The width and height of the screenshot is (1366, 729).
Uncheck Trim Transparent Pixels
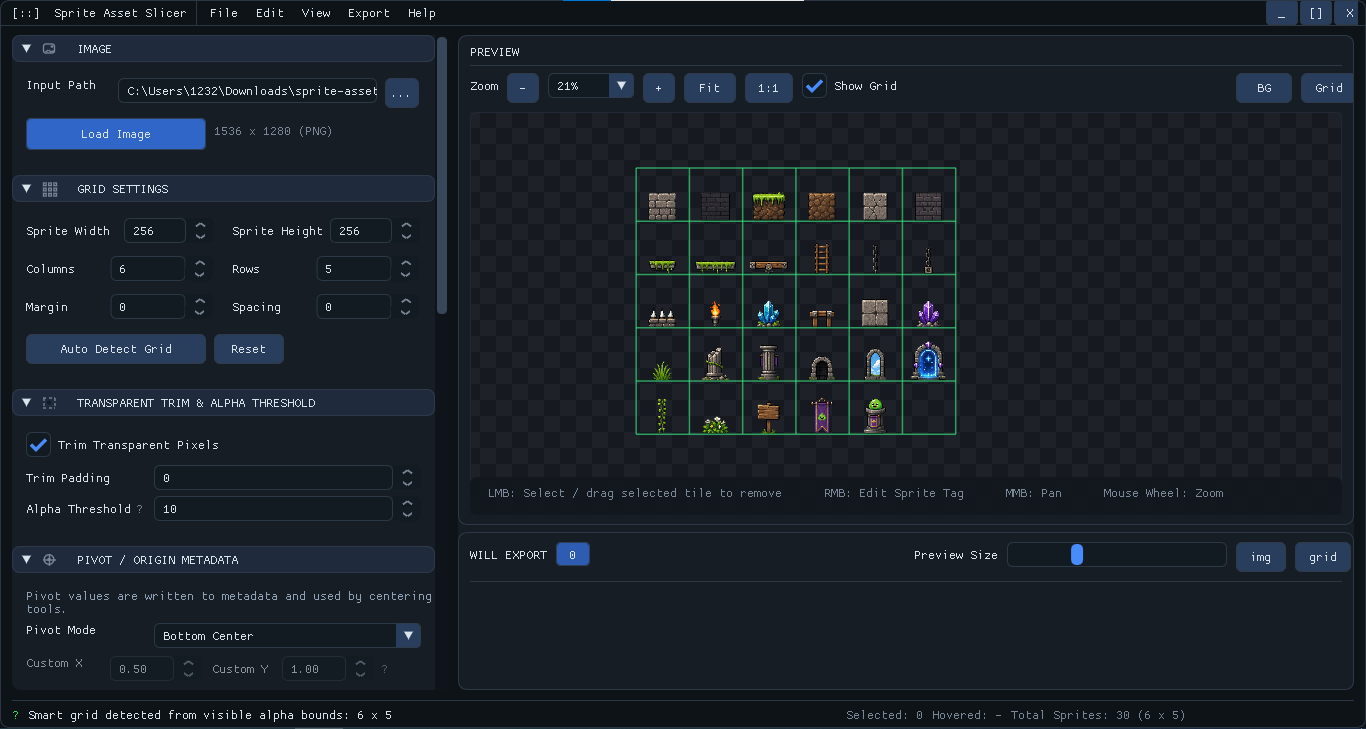coord(39,445)
